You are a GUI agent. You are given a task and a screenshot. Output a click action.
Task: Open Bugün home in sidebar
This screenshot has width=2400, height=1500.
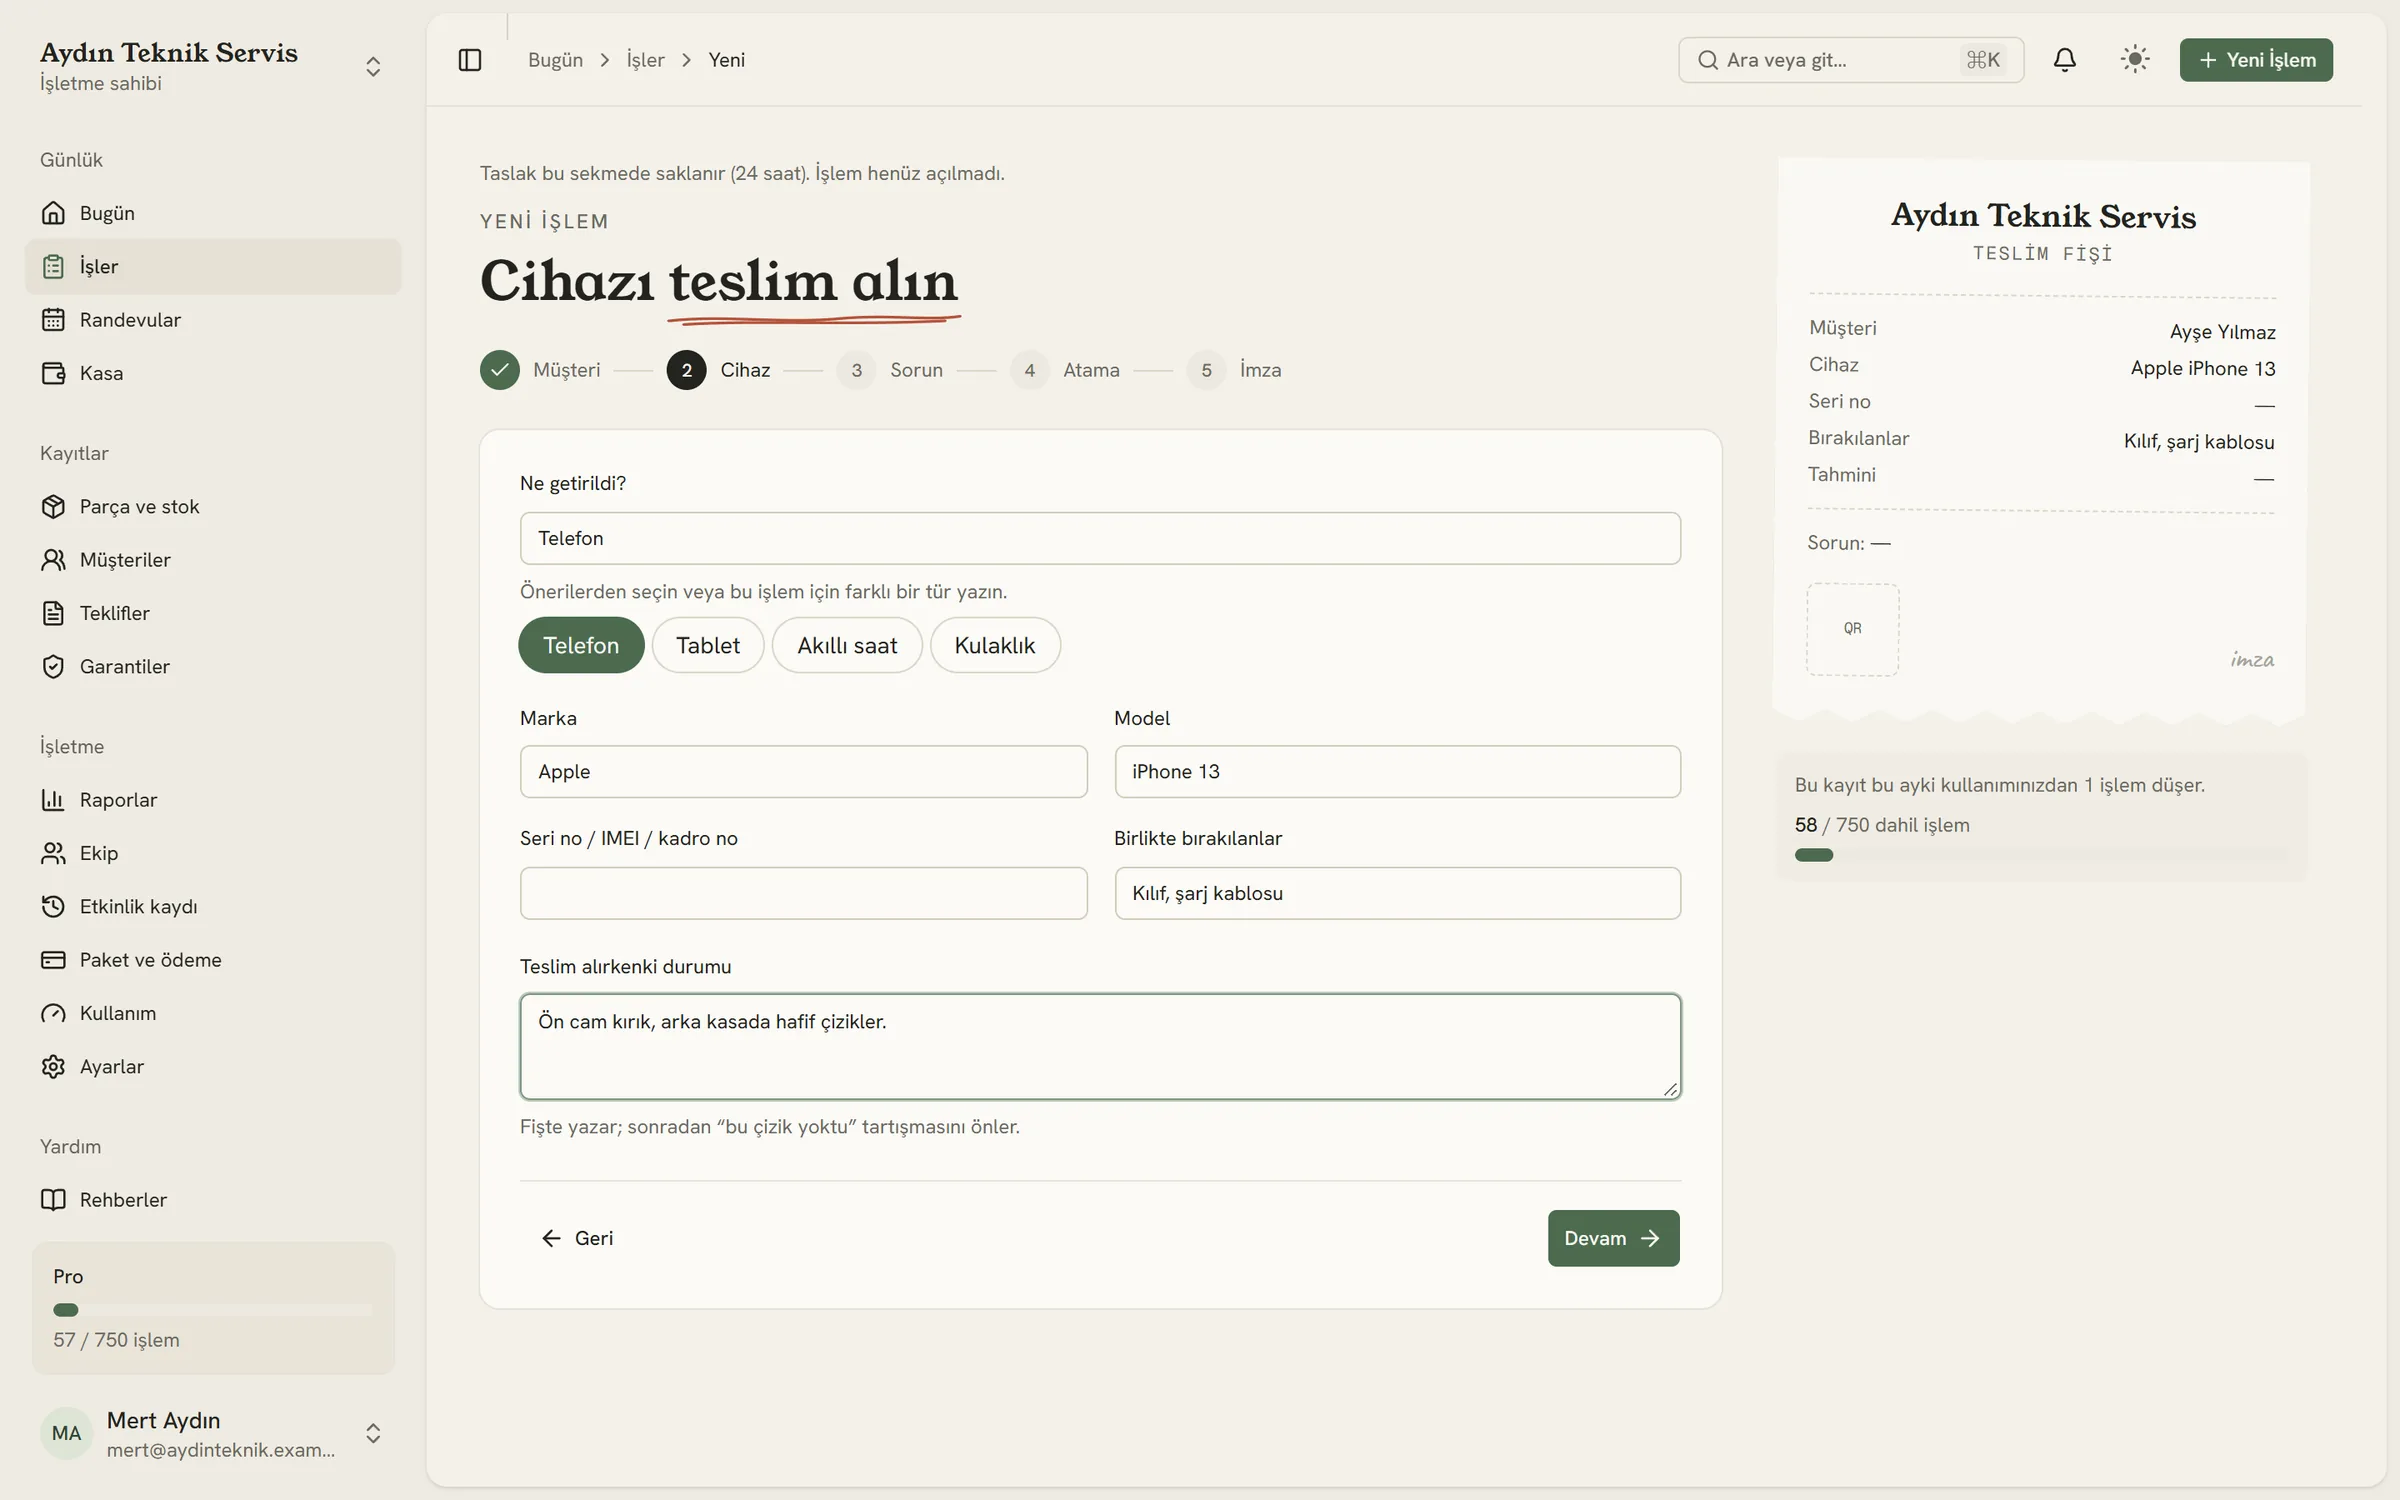tap(213, 213)
